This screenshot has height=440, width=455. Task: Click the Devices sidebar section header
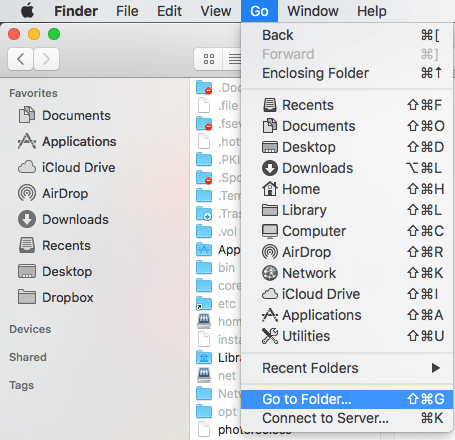(x=30, y=329)
